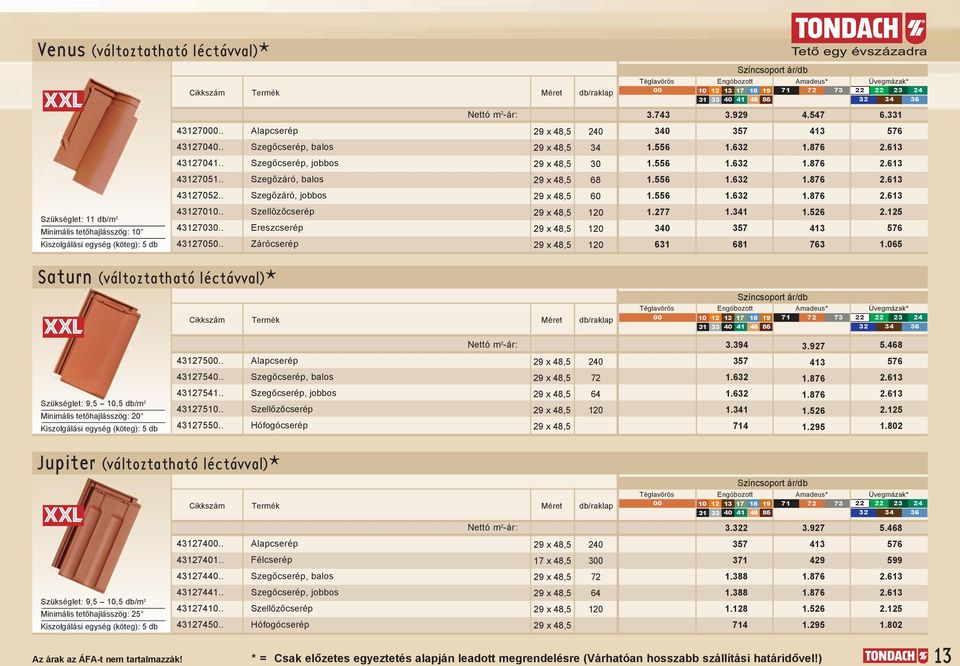Click the page number 13

click(942, 655)
